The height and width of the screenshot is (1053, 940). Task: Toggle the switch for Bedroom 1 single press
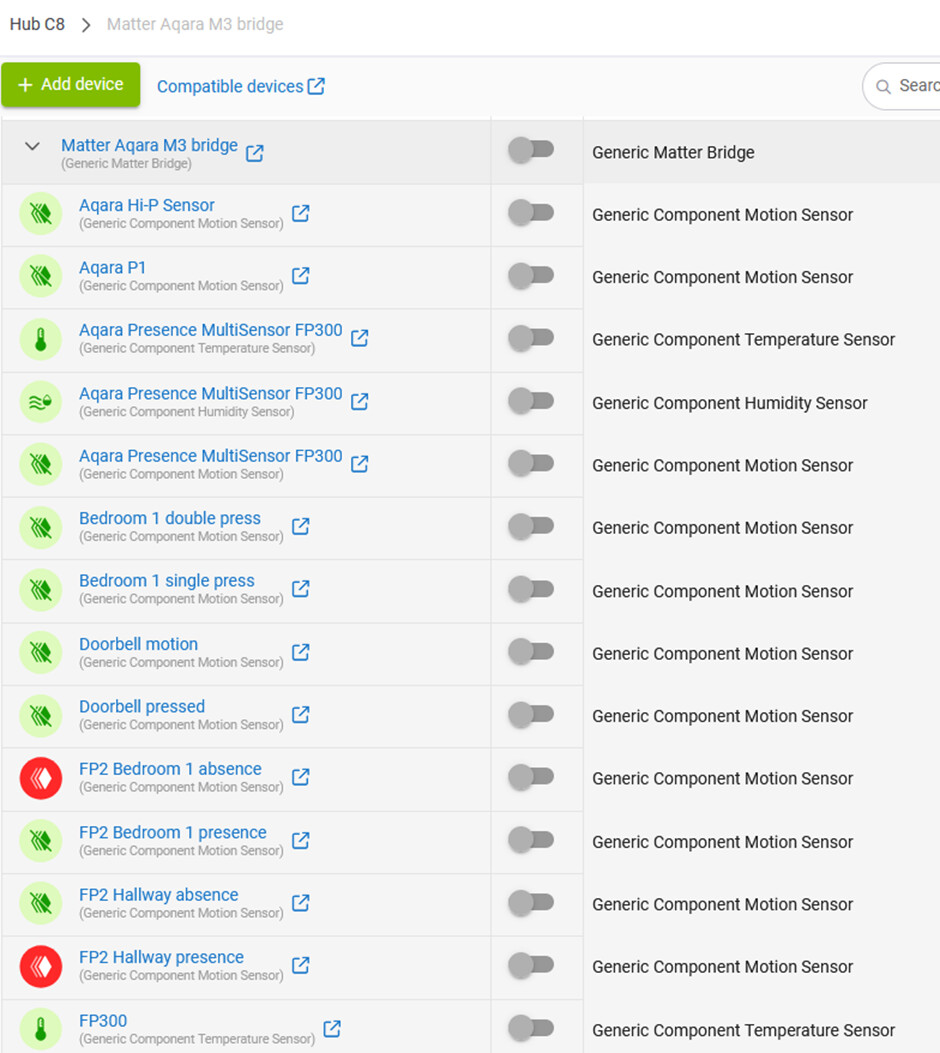click(x=531, y=588)
